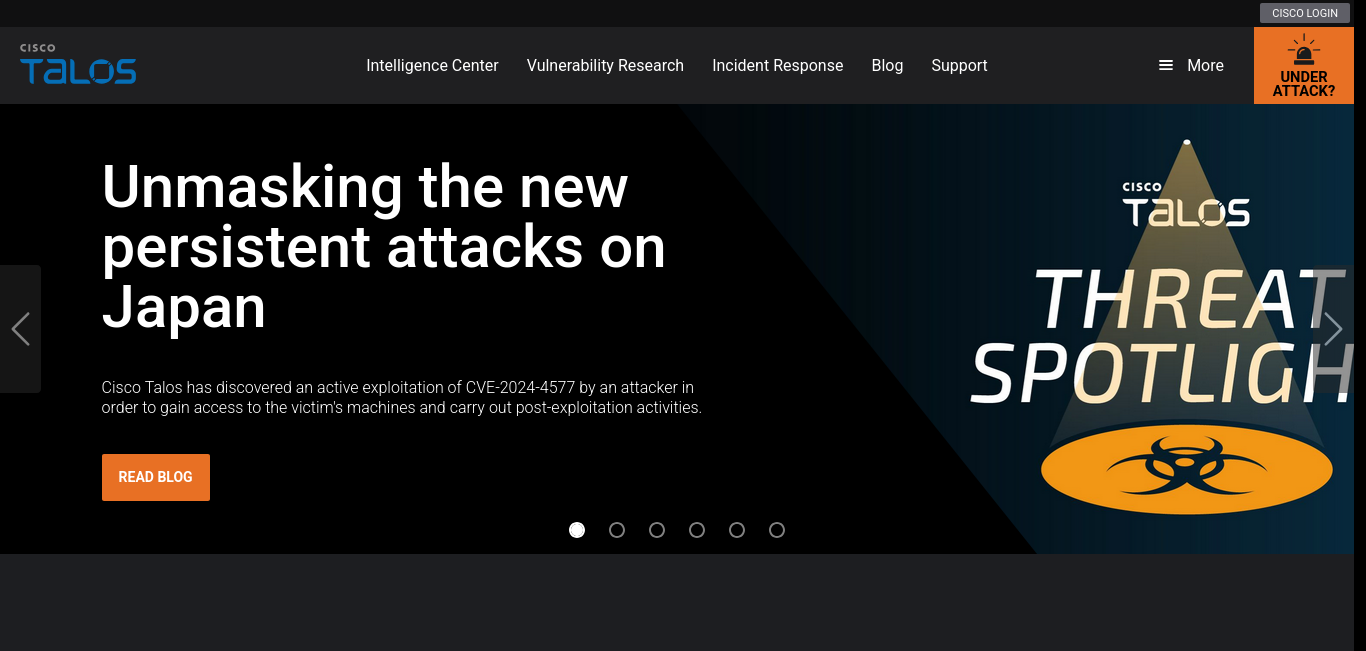Screen dimensions: 1366x651
Task: Click the CVE-2024-4577 description paragraph
Action: (x=402, y=397)
